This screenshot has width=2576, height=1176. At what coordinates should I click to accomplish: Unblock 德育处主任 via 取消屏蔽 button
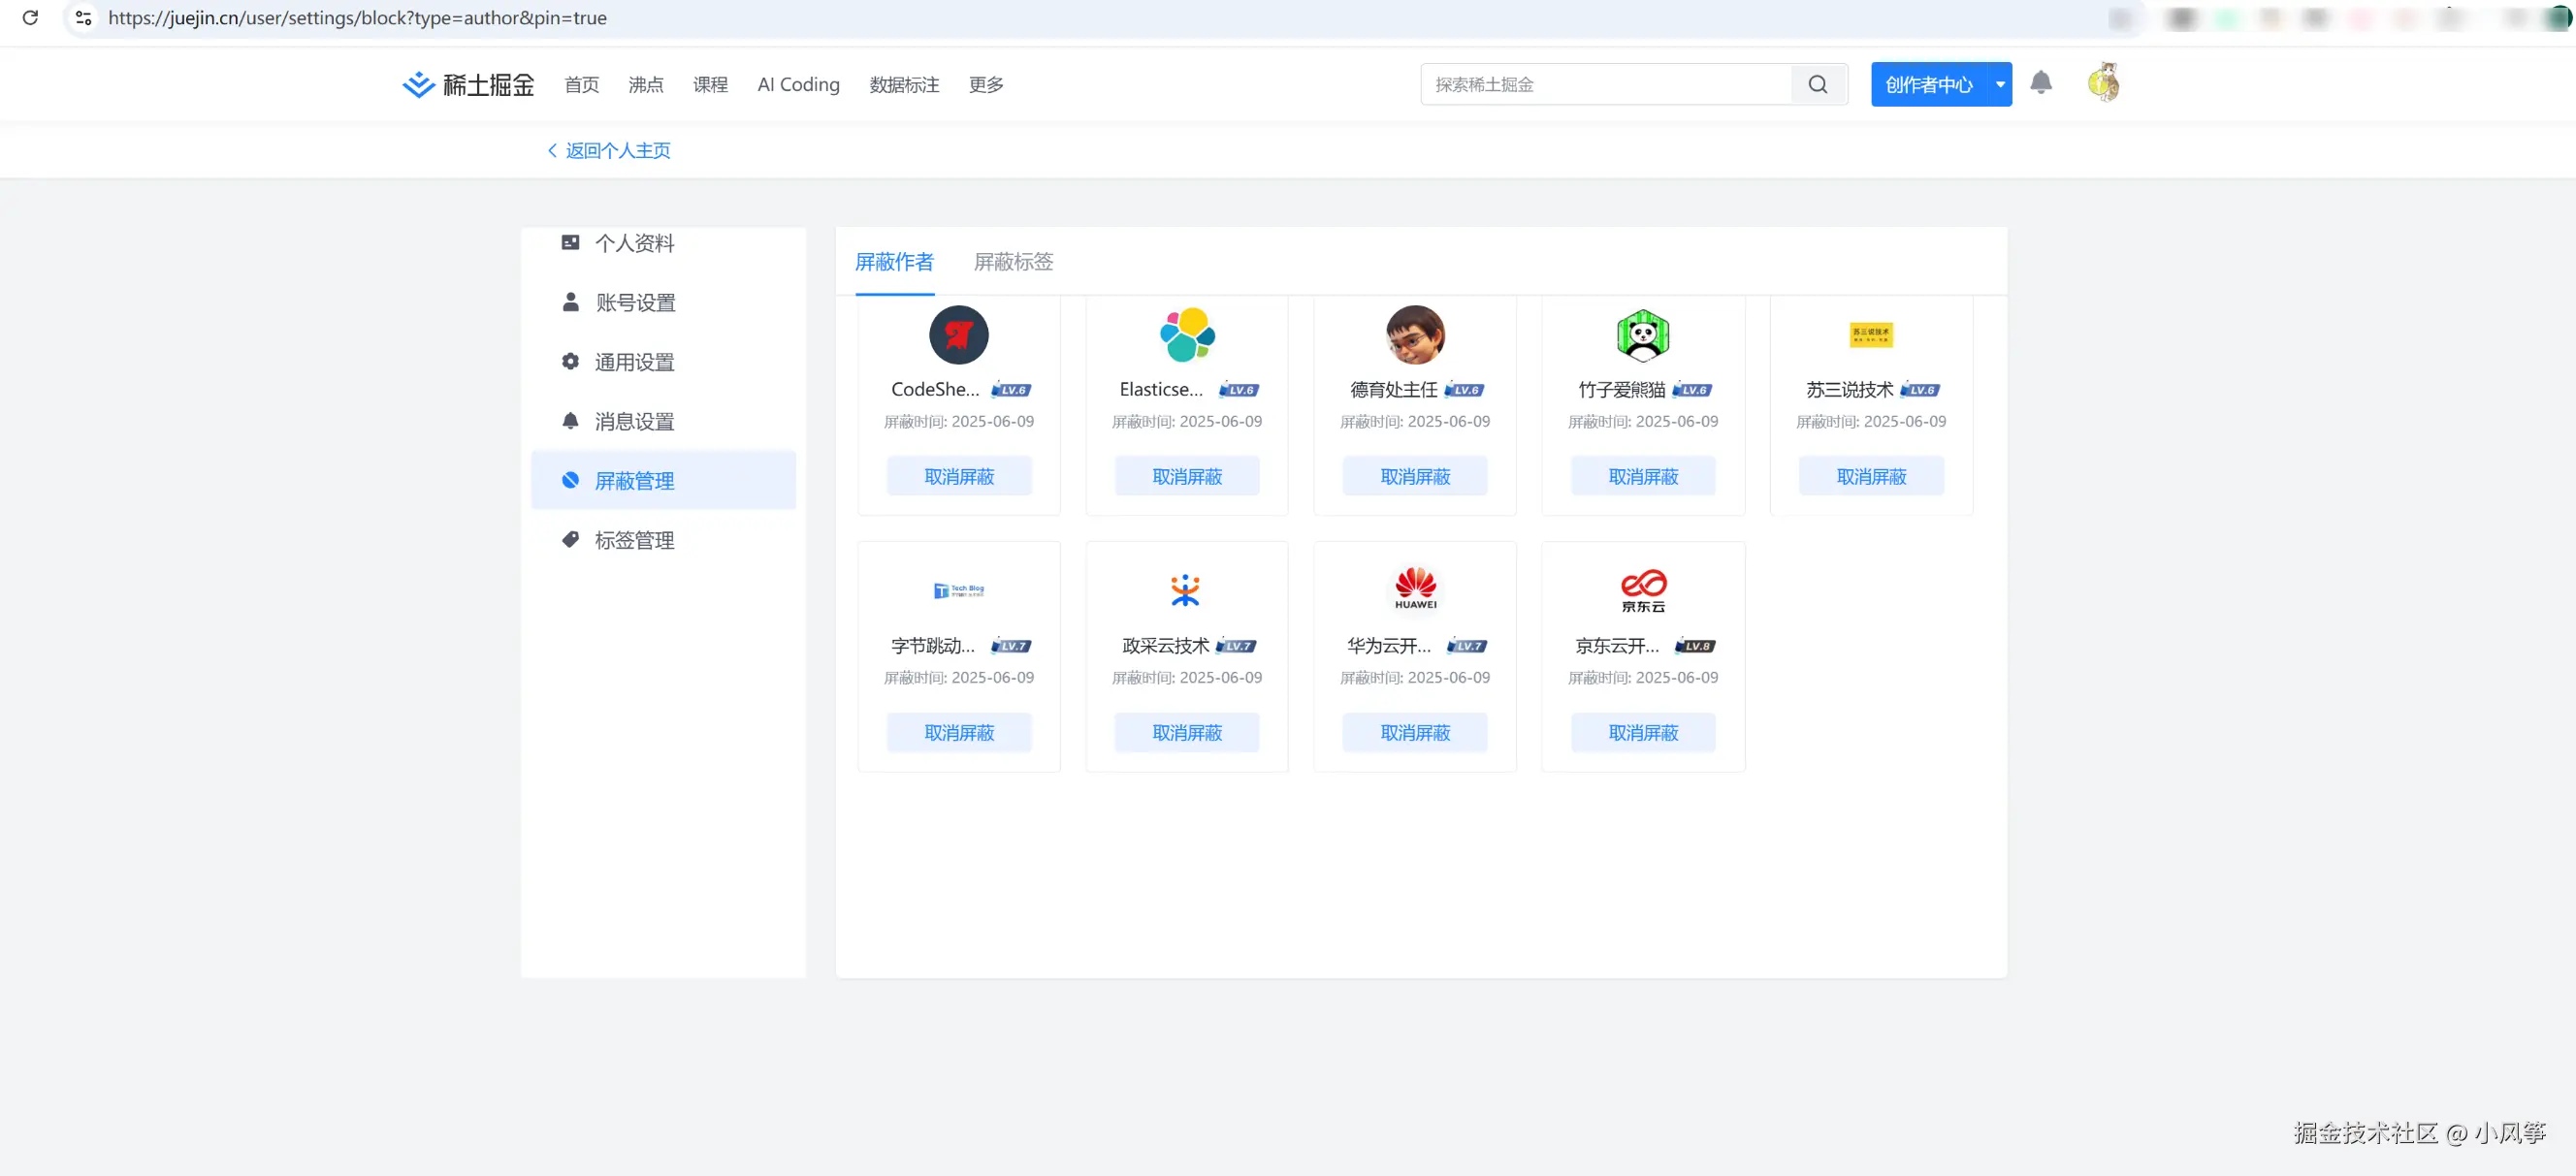coord(1414,476)
